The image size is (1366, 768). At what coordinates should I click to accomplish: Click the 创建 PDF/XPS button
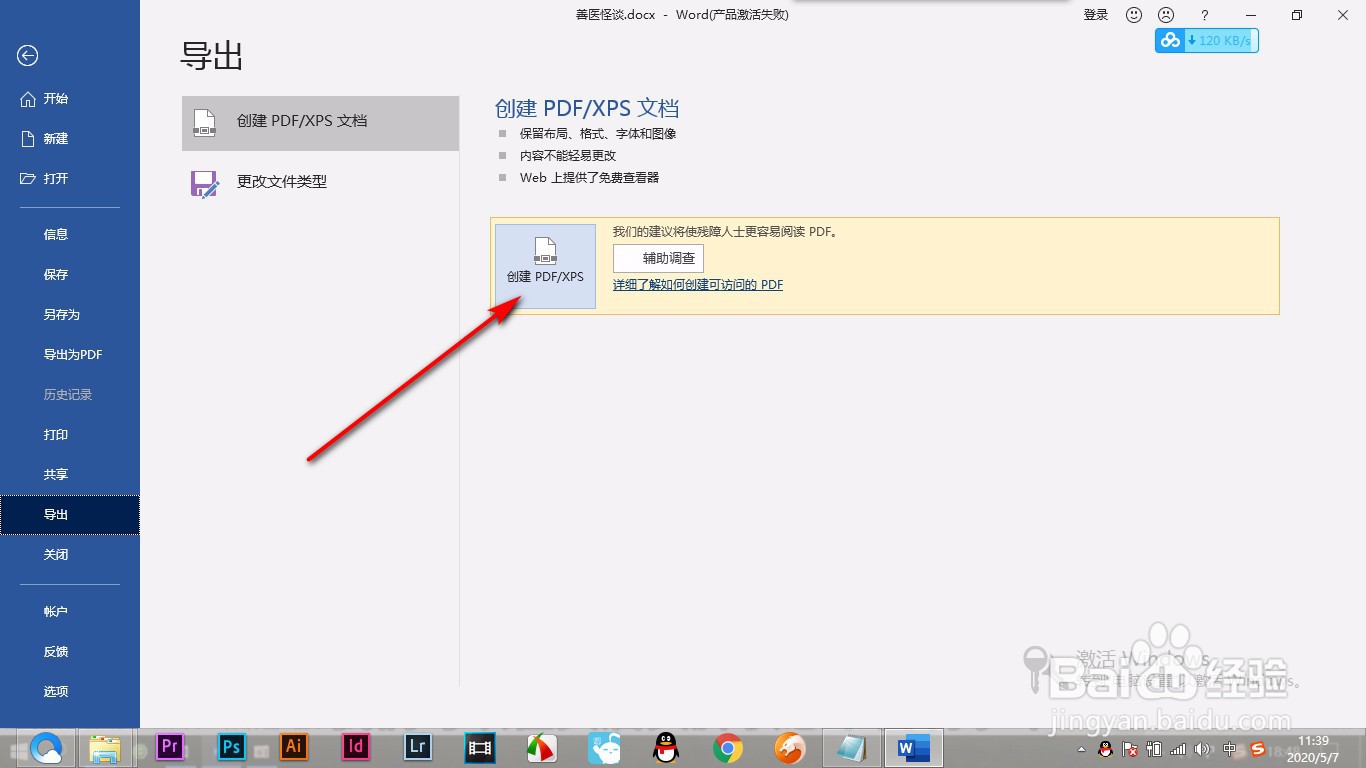tap(545, 266)
